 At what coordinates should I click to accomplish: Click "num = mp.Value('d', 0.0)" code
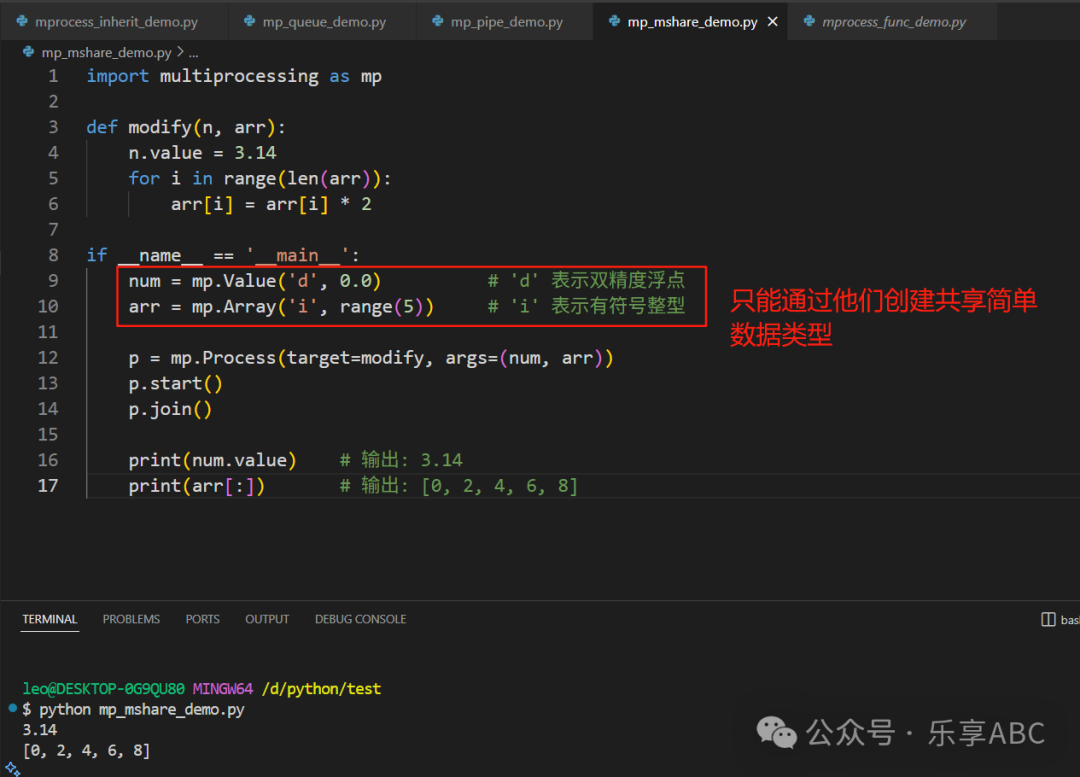[255, 281]
